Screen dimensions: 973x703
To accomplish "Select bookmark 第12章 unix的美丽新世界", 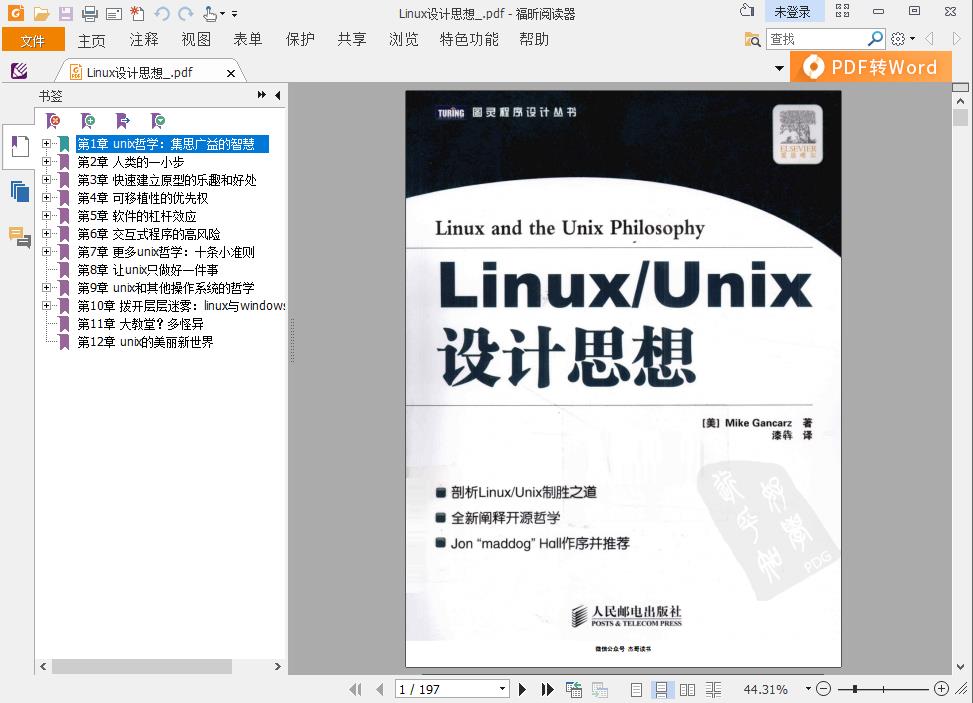I will click(145, 342).
